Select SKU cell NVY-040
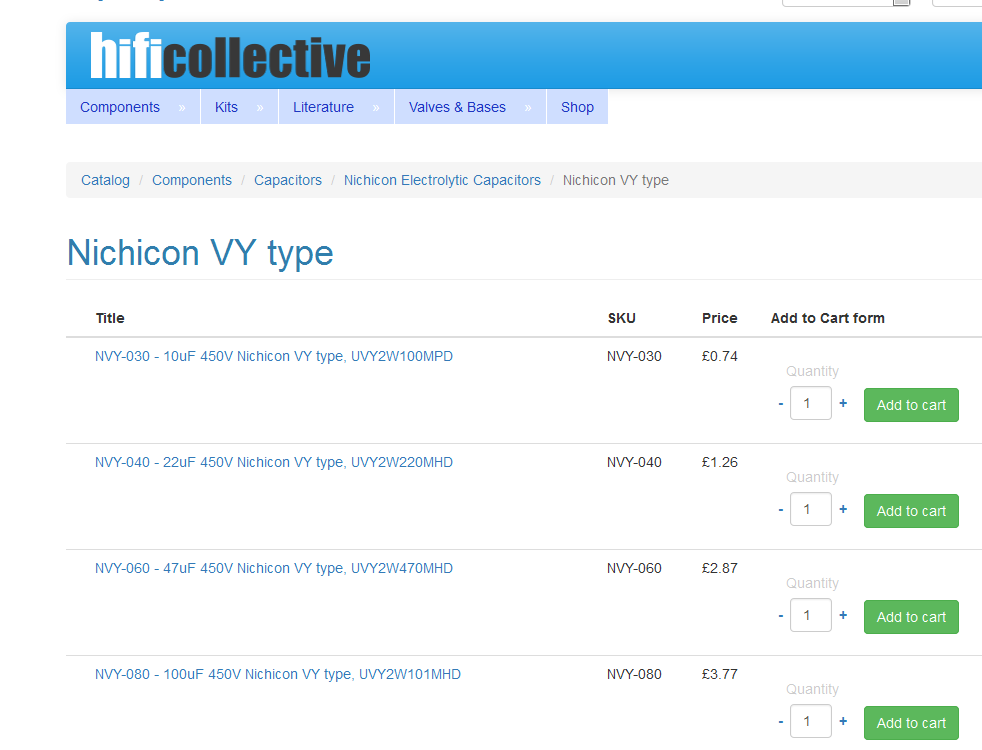This screenshot has width=982, height=750. pos(634,462)
